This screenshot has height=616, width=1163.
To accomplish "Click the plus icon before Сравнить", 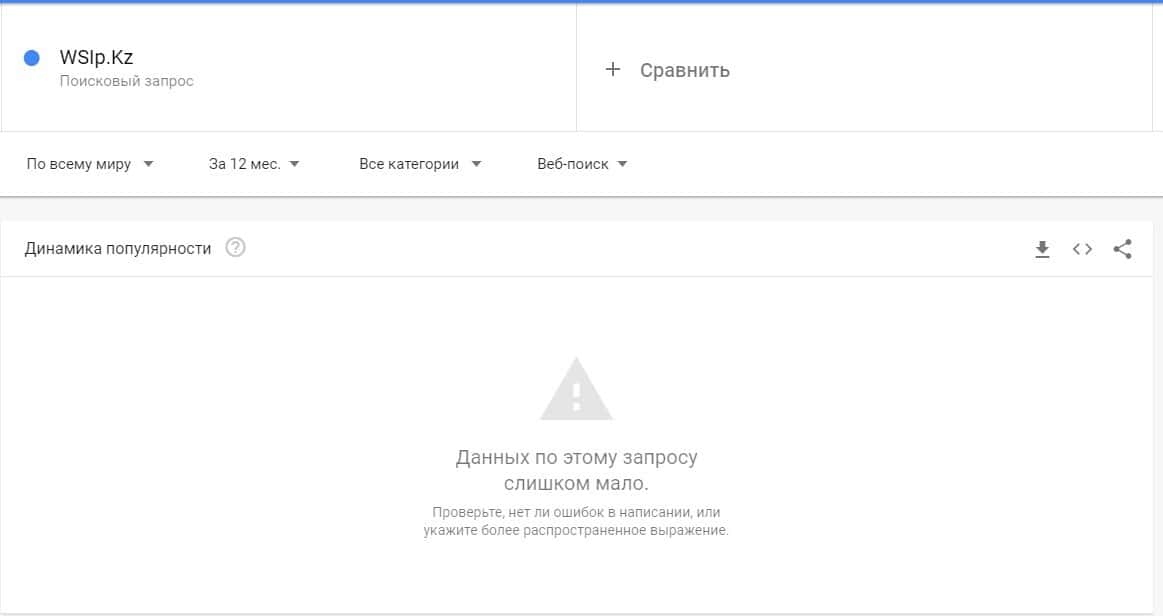I will coord(613,69).
